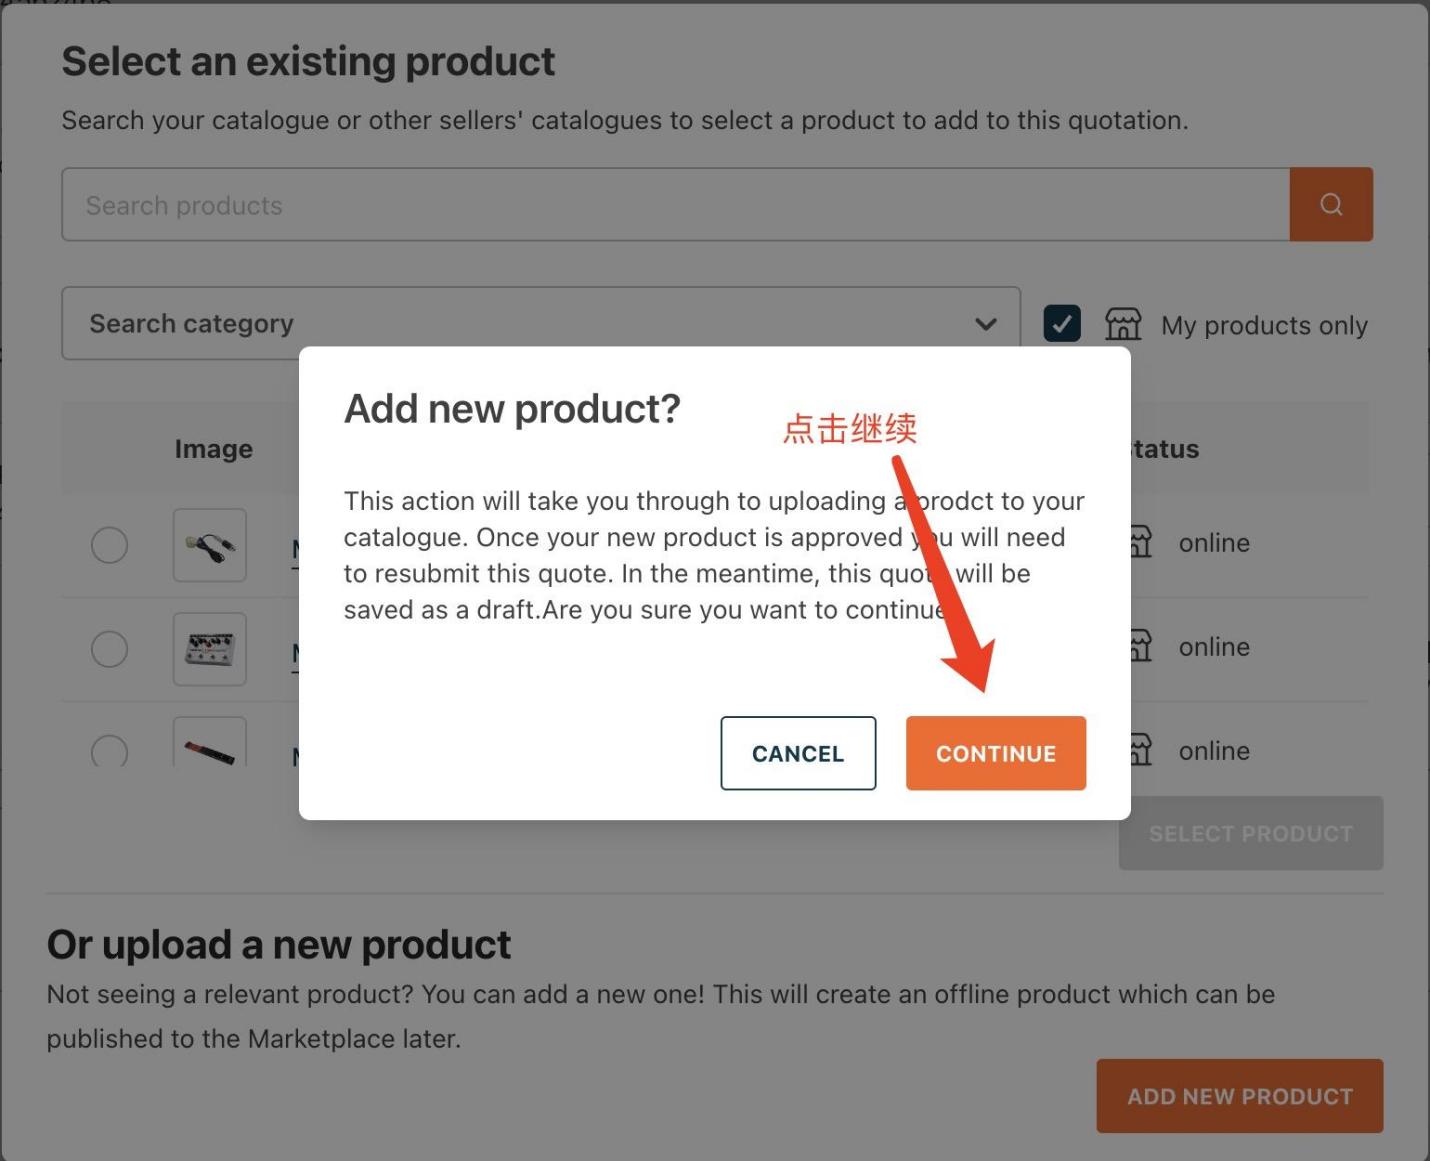Click the storefront icon beside My products only
The height and width of the screenshot is (1161, 1430).
point(1122,324)
